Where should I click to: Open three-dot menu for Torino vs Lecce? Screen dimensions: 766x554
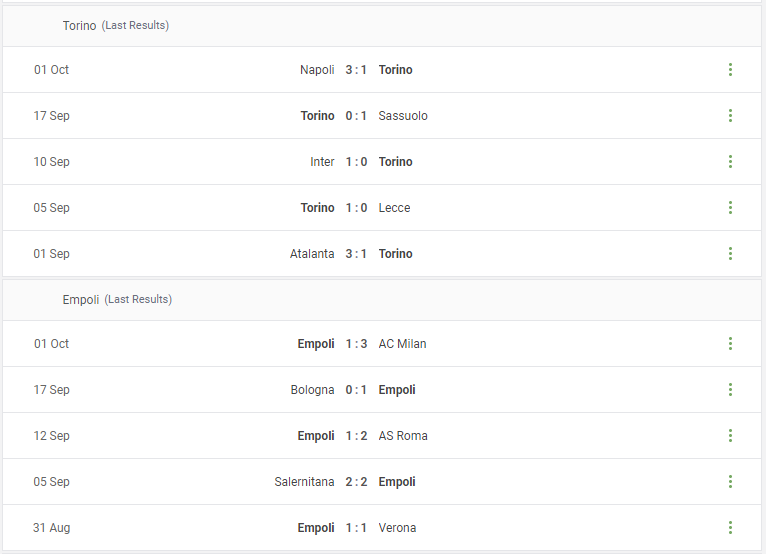click(730, 207)
